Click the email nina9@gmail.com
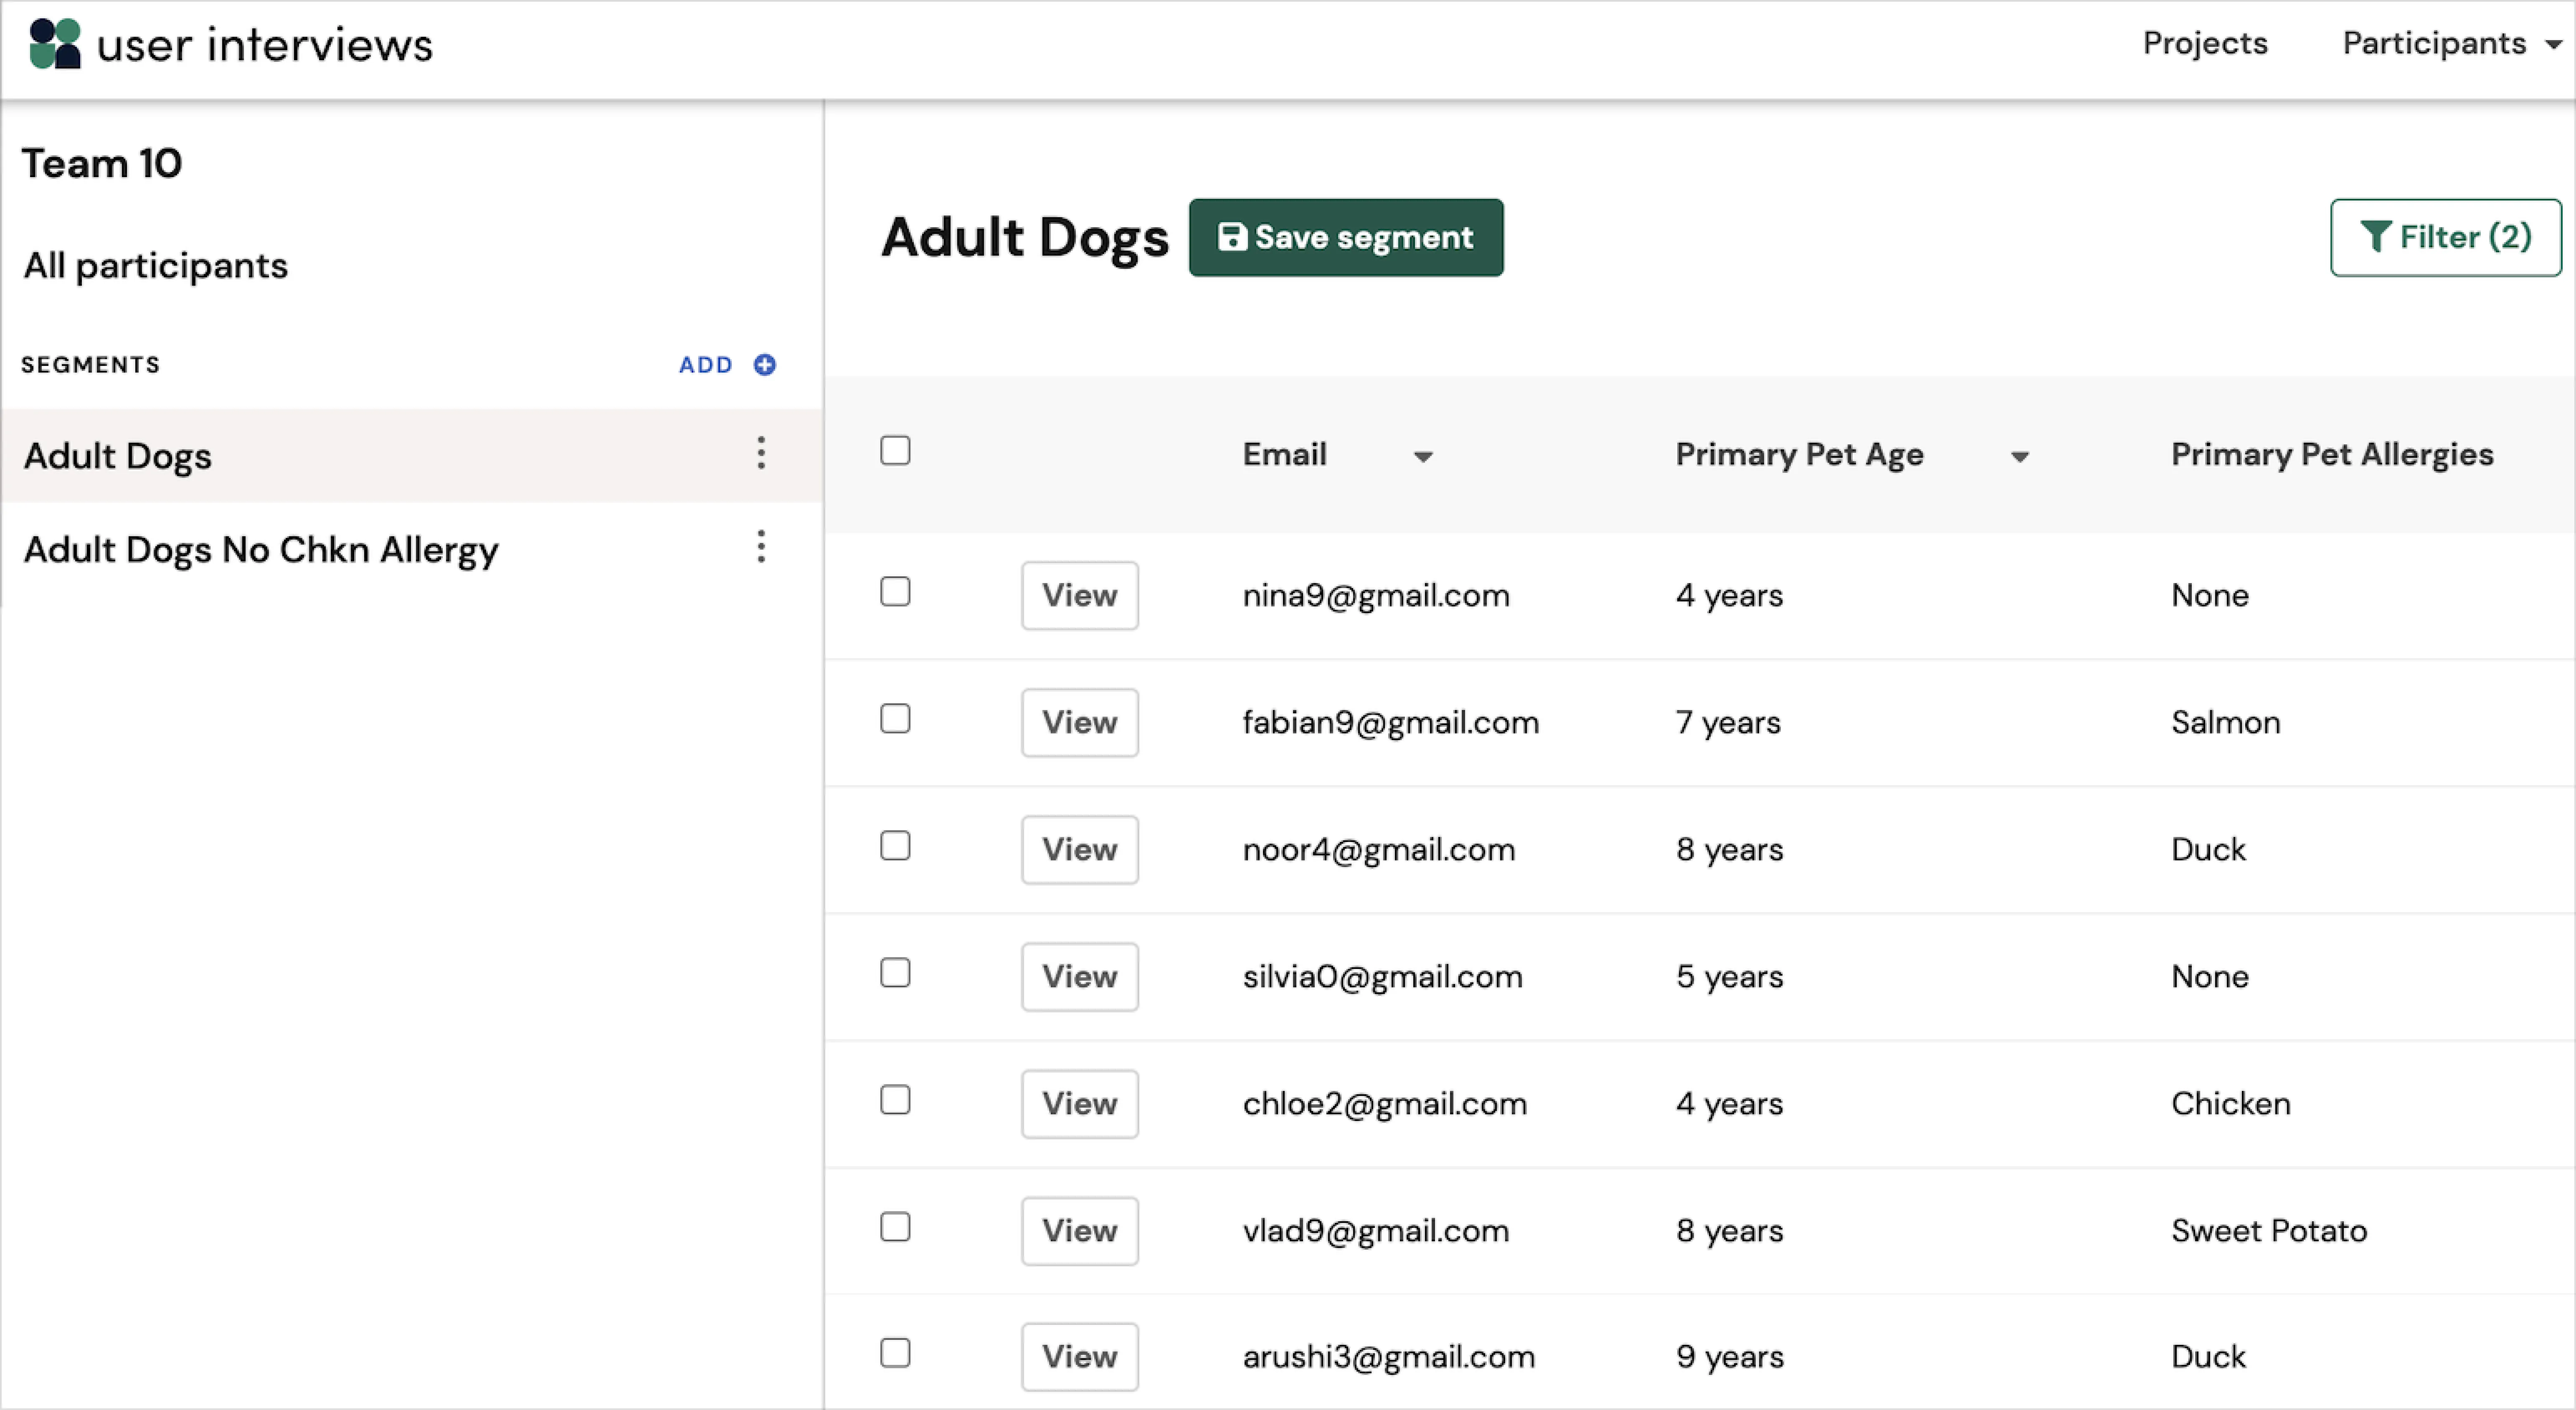The height and width of the screenshot is (1410, 2576). [1376, 596]
